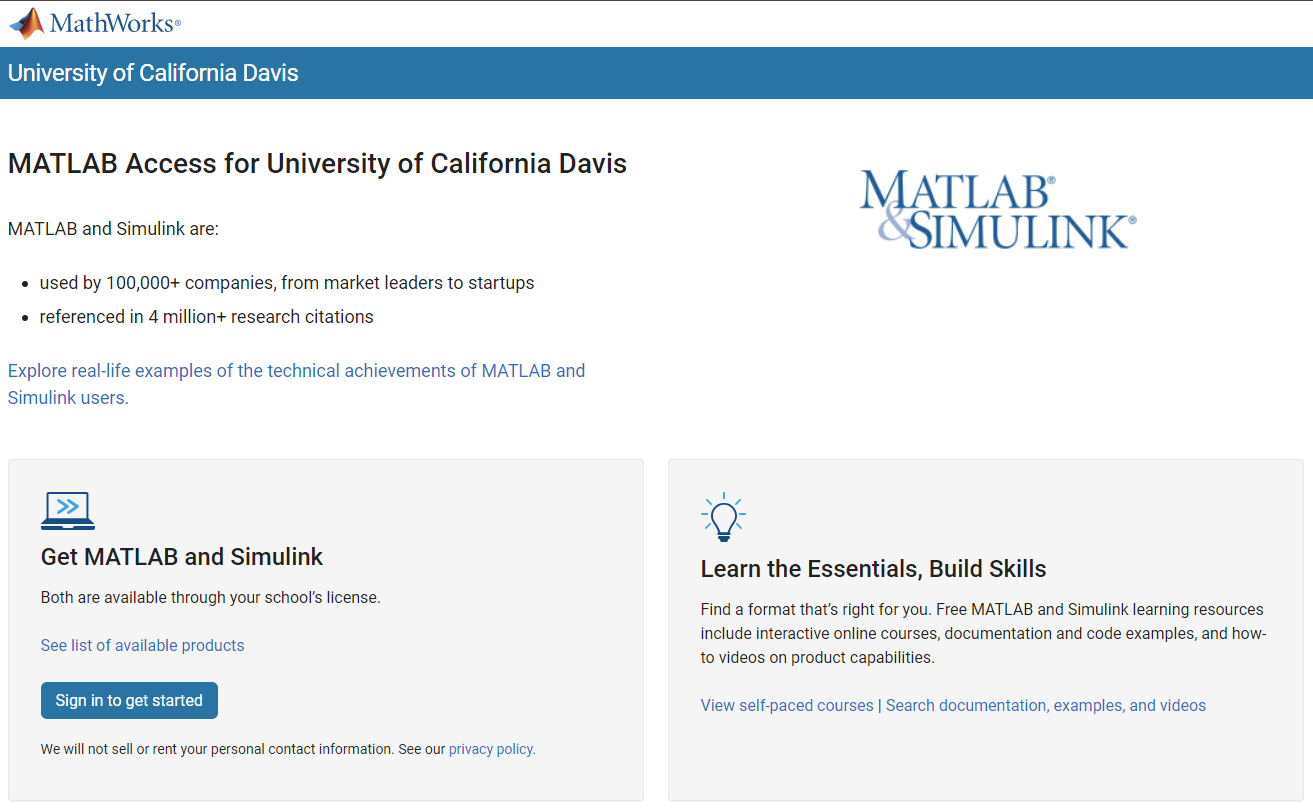Click the school's license availability sentence
Viewport: 1313px width, 810px height.
tap(210, 598)
